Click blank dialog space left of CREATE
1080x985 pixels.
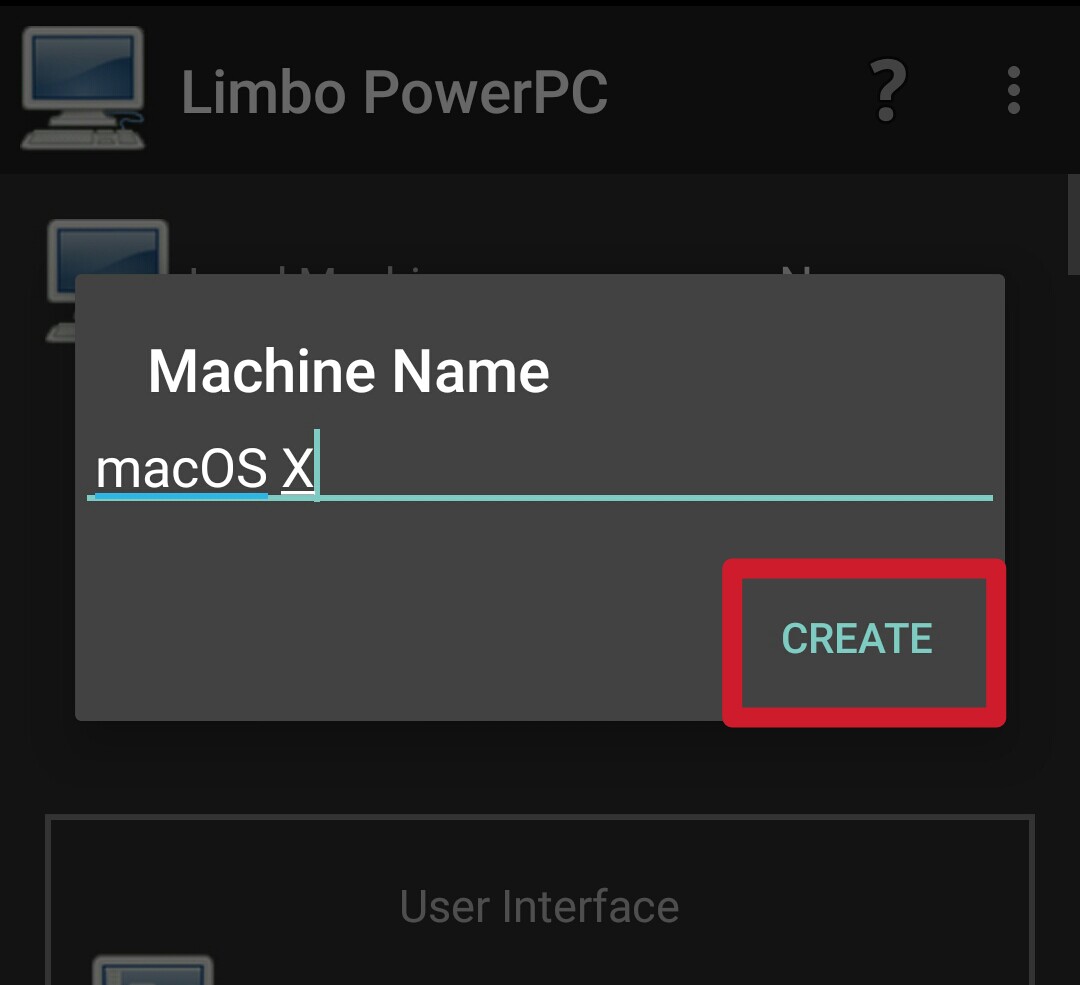click(x=399, y=639)
